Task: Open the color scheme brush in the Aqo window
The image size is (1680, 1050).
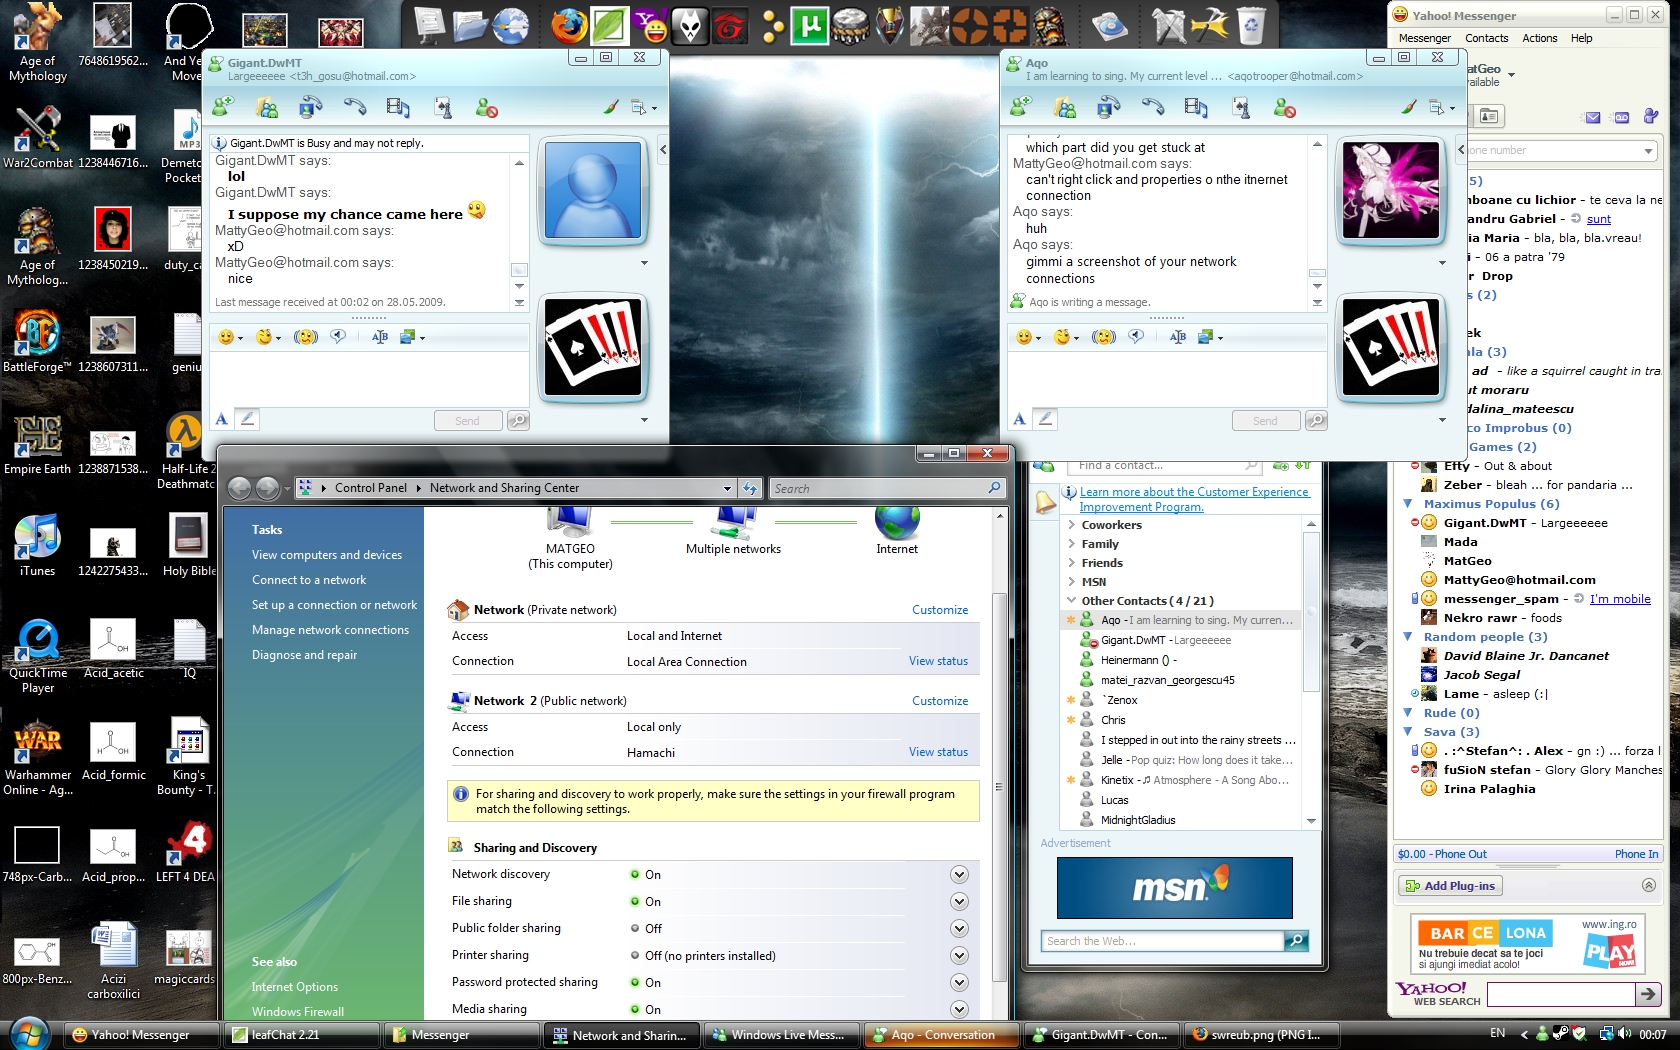Action: 1408,106
